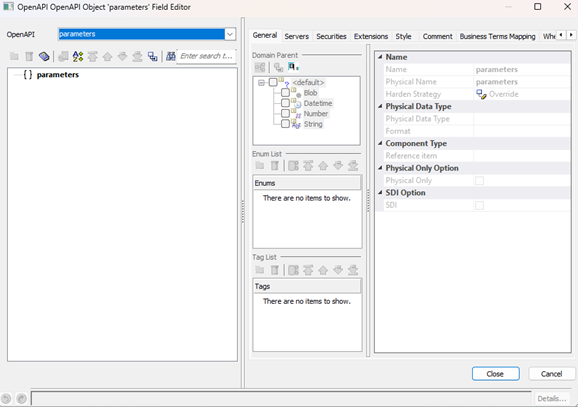This screenshot has width=578, height=407.
Task: Click the overlapping boxes icon beside binoculars
Action: tap(153, 56)
